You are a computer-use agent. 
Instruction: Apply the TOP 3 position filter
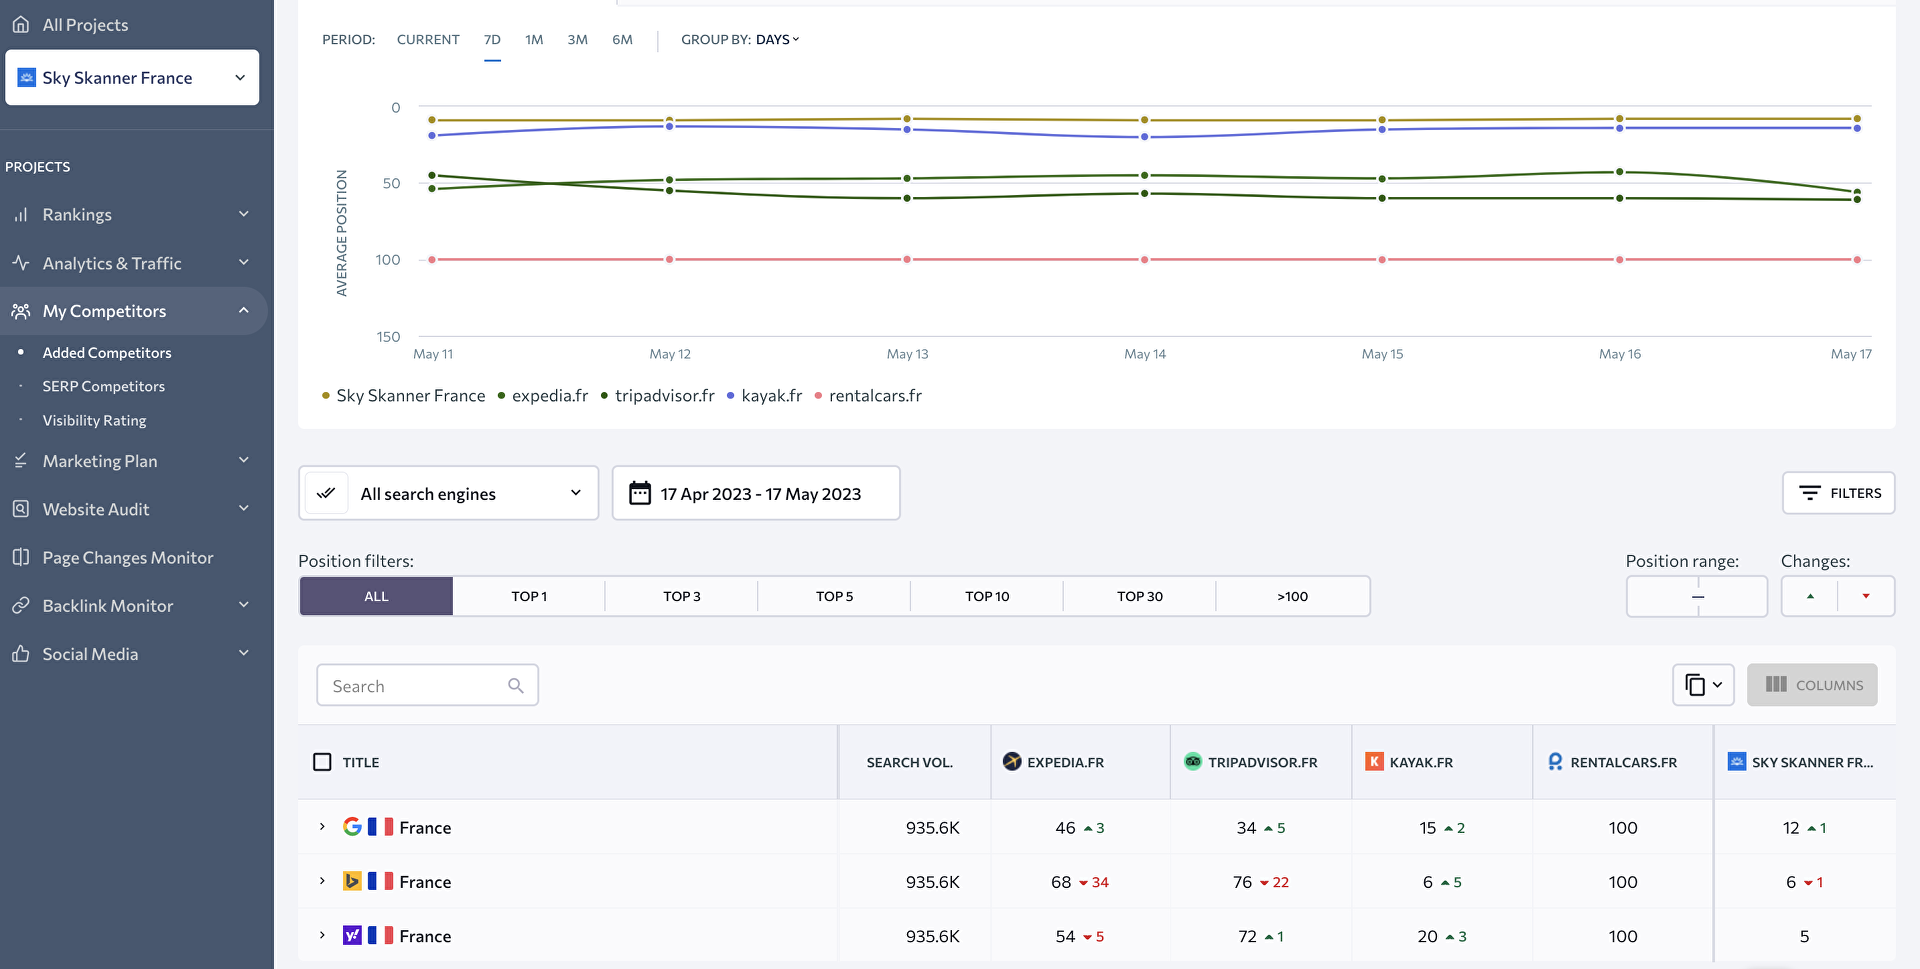point(682,596)
